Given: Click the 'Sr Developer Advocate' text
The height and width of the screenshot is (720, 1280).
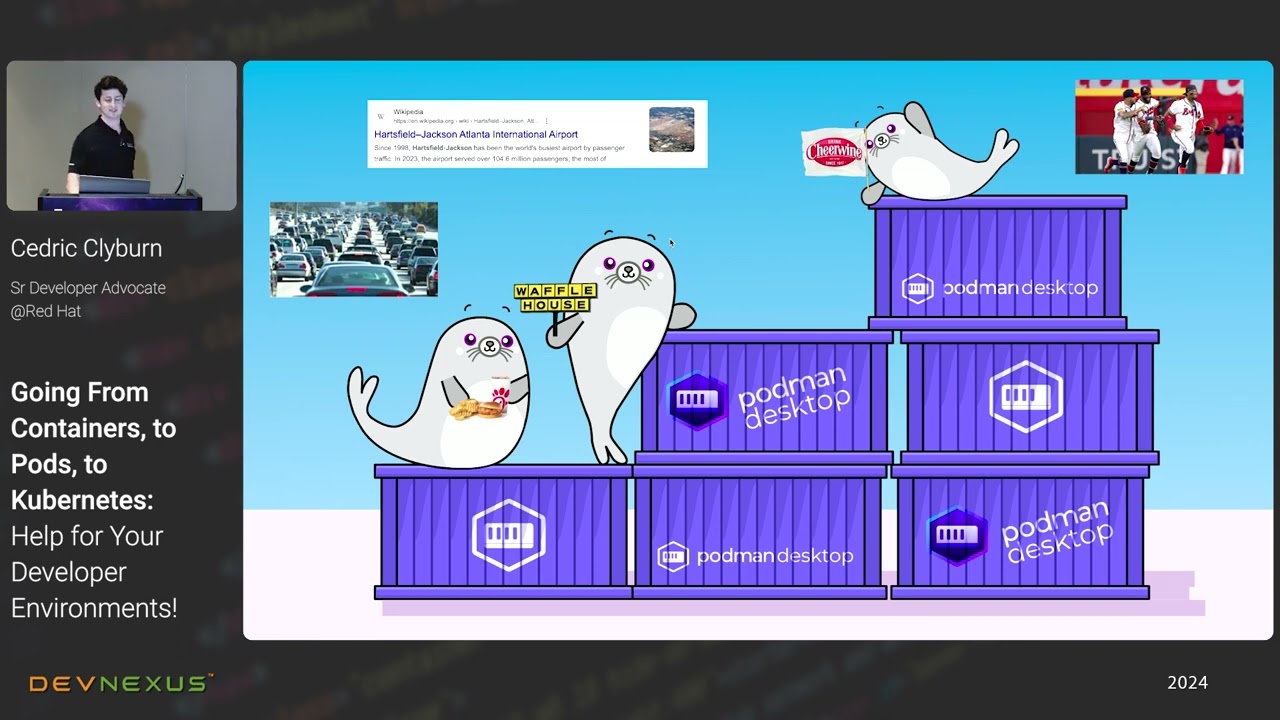Looking at the screenshot, I should click(88, 288).
